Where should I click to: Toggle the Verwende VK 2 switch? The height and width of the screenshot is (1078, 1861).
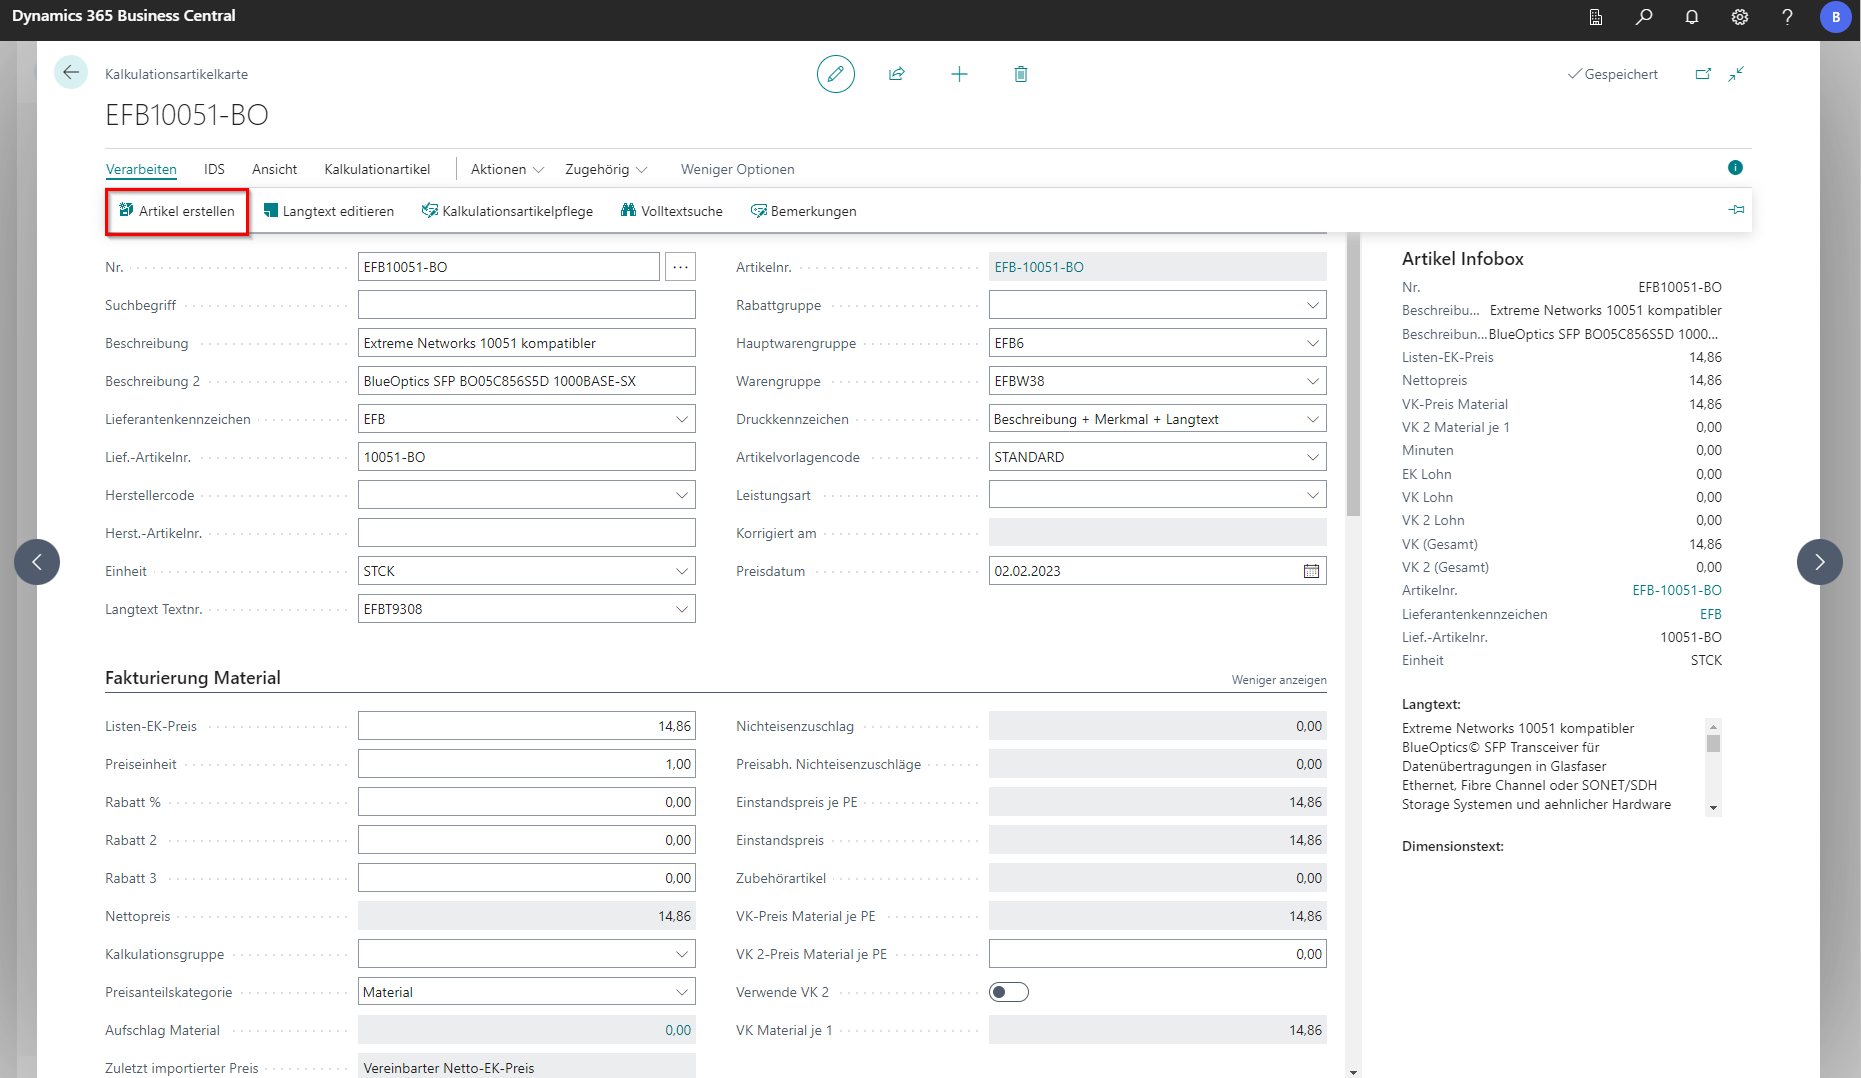[x=1008, y=992]
